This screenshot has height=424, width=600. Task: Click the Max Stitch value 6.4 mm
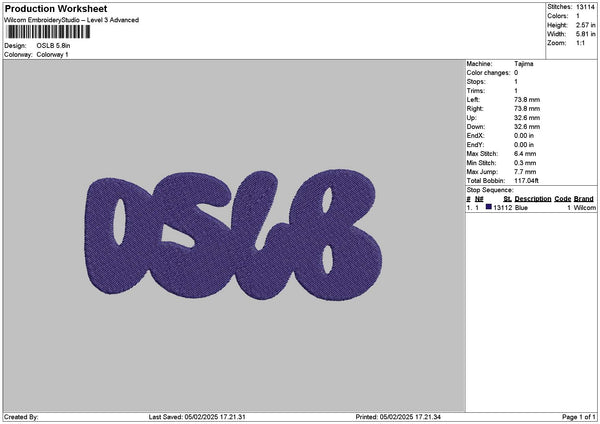pyautogui.click(x=525, y=154)
